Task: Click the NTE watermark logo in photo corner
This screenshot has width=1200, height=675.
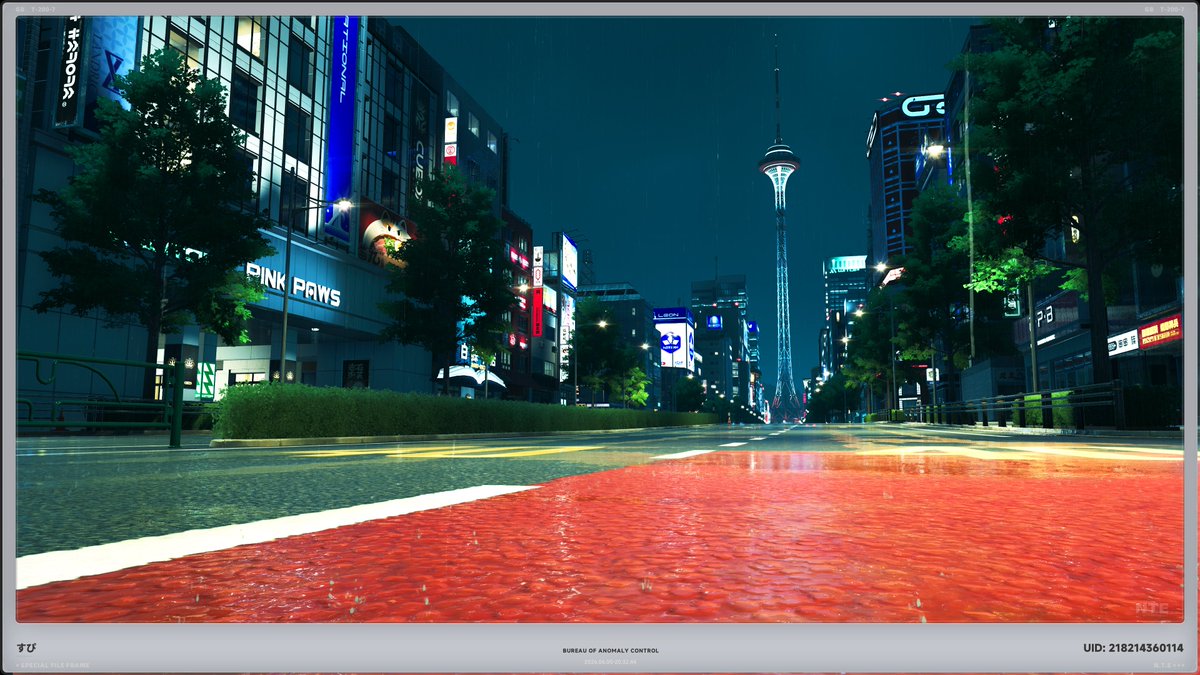Action: (x=1152, y=608)
